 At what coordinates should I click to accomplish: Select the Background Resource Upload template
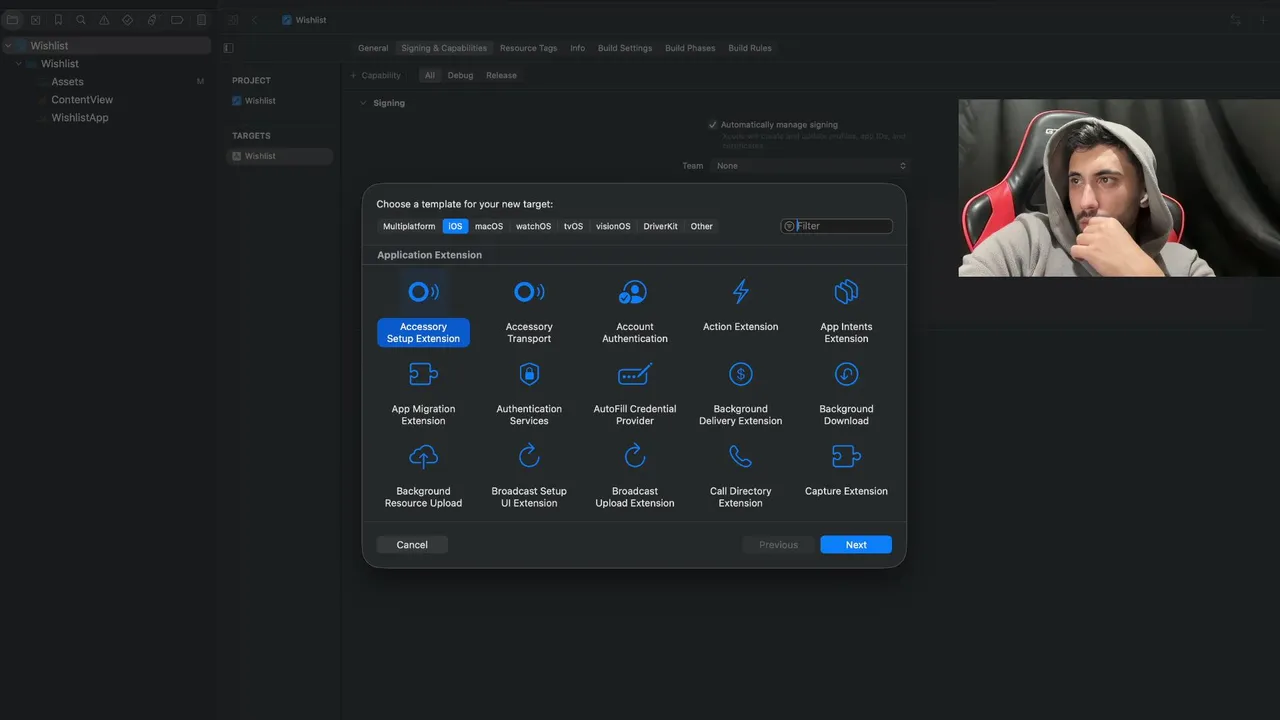tap(423, 475)
